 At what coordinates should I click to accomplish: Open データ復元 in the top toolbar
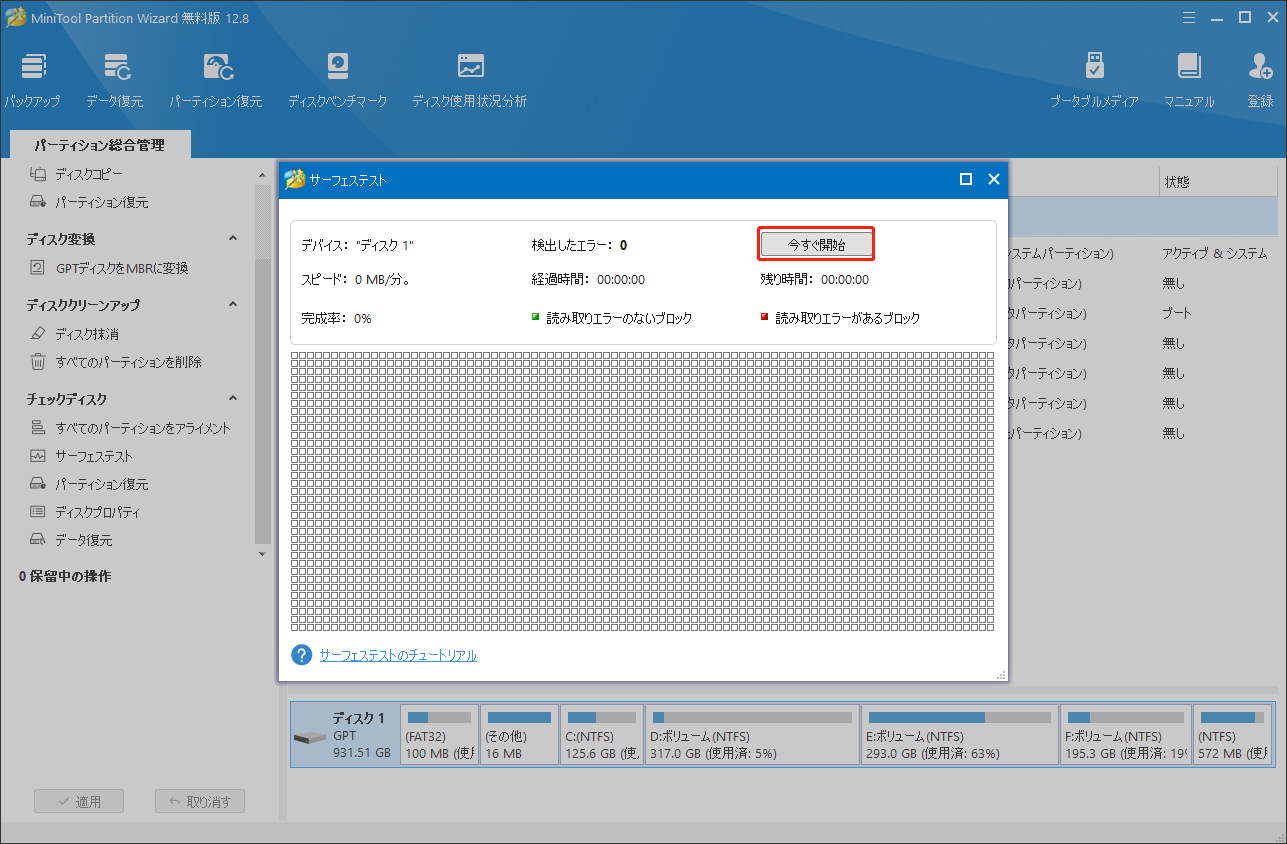pyautogui.click(x=114, y=81)
